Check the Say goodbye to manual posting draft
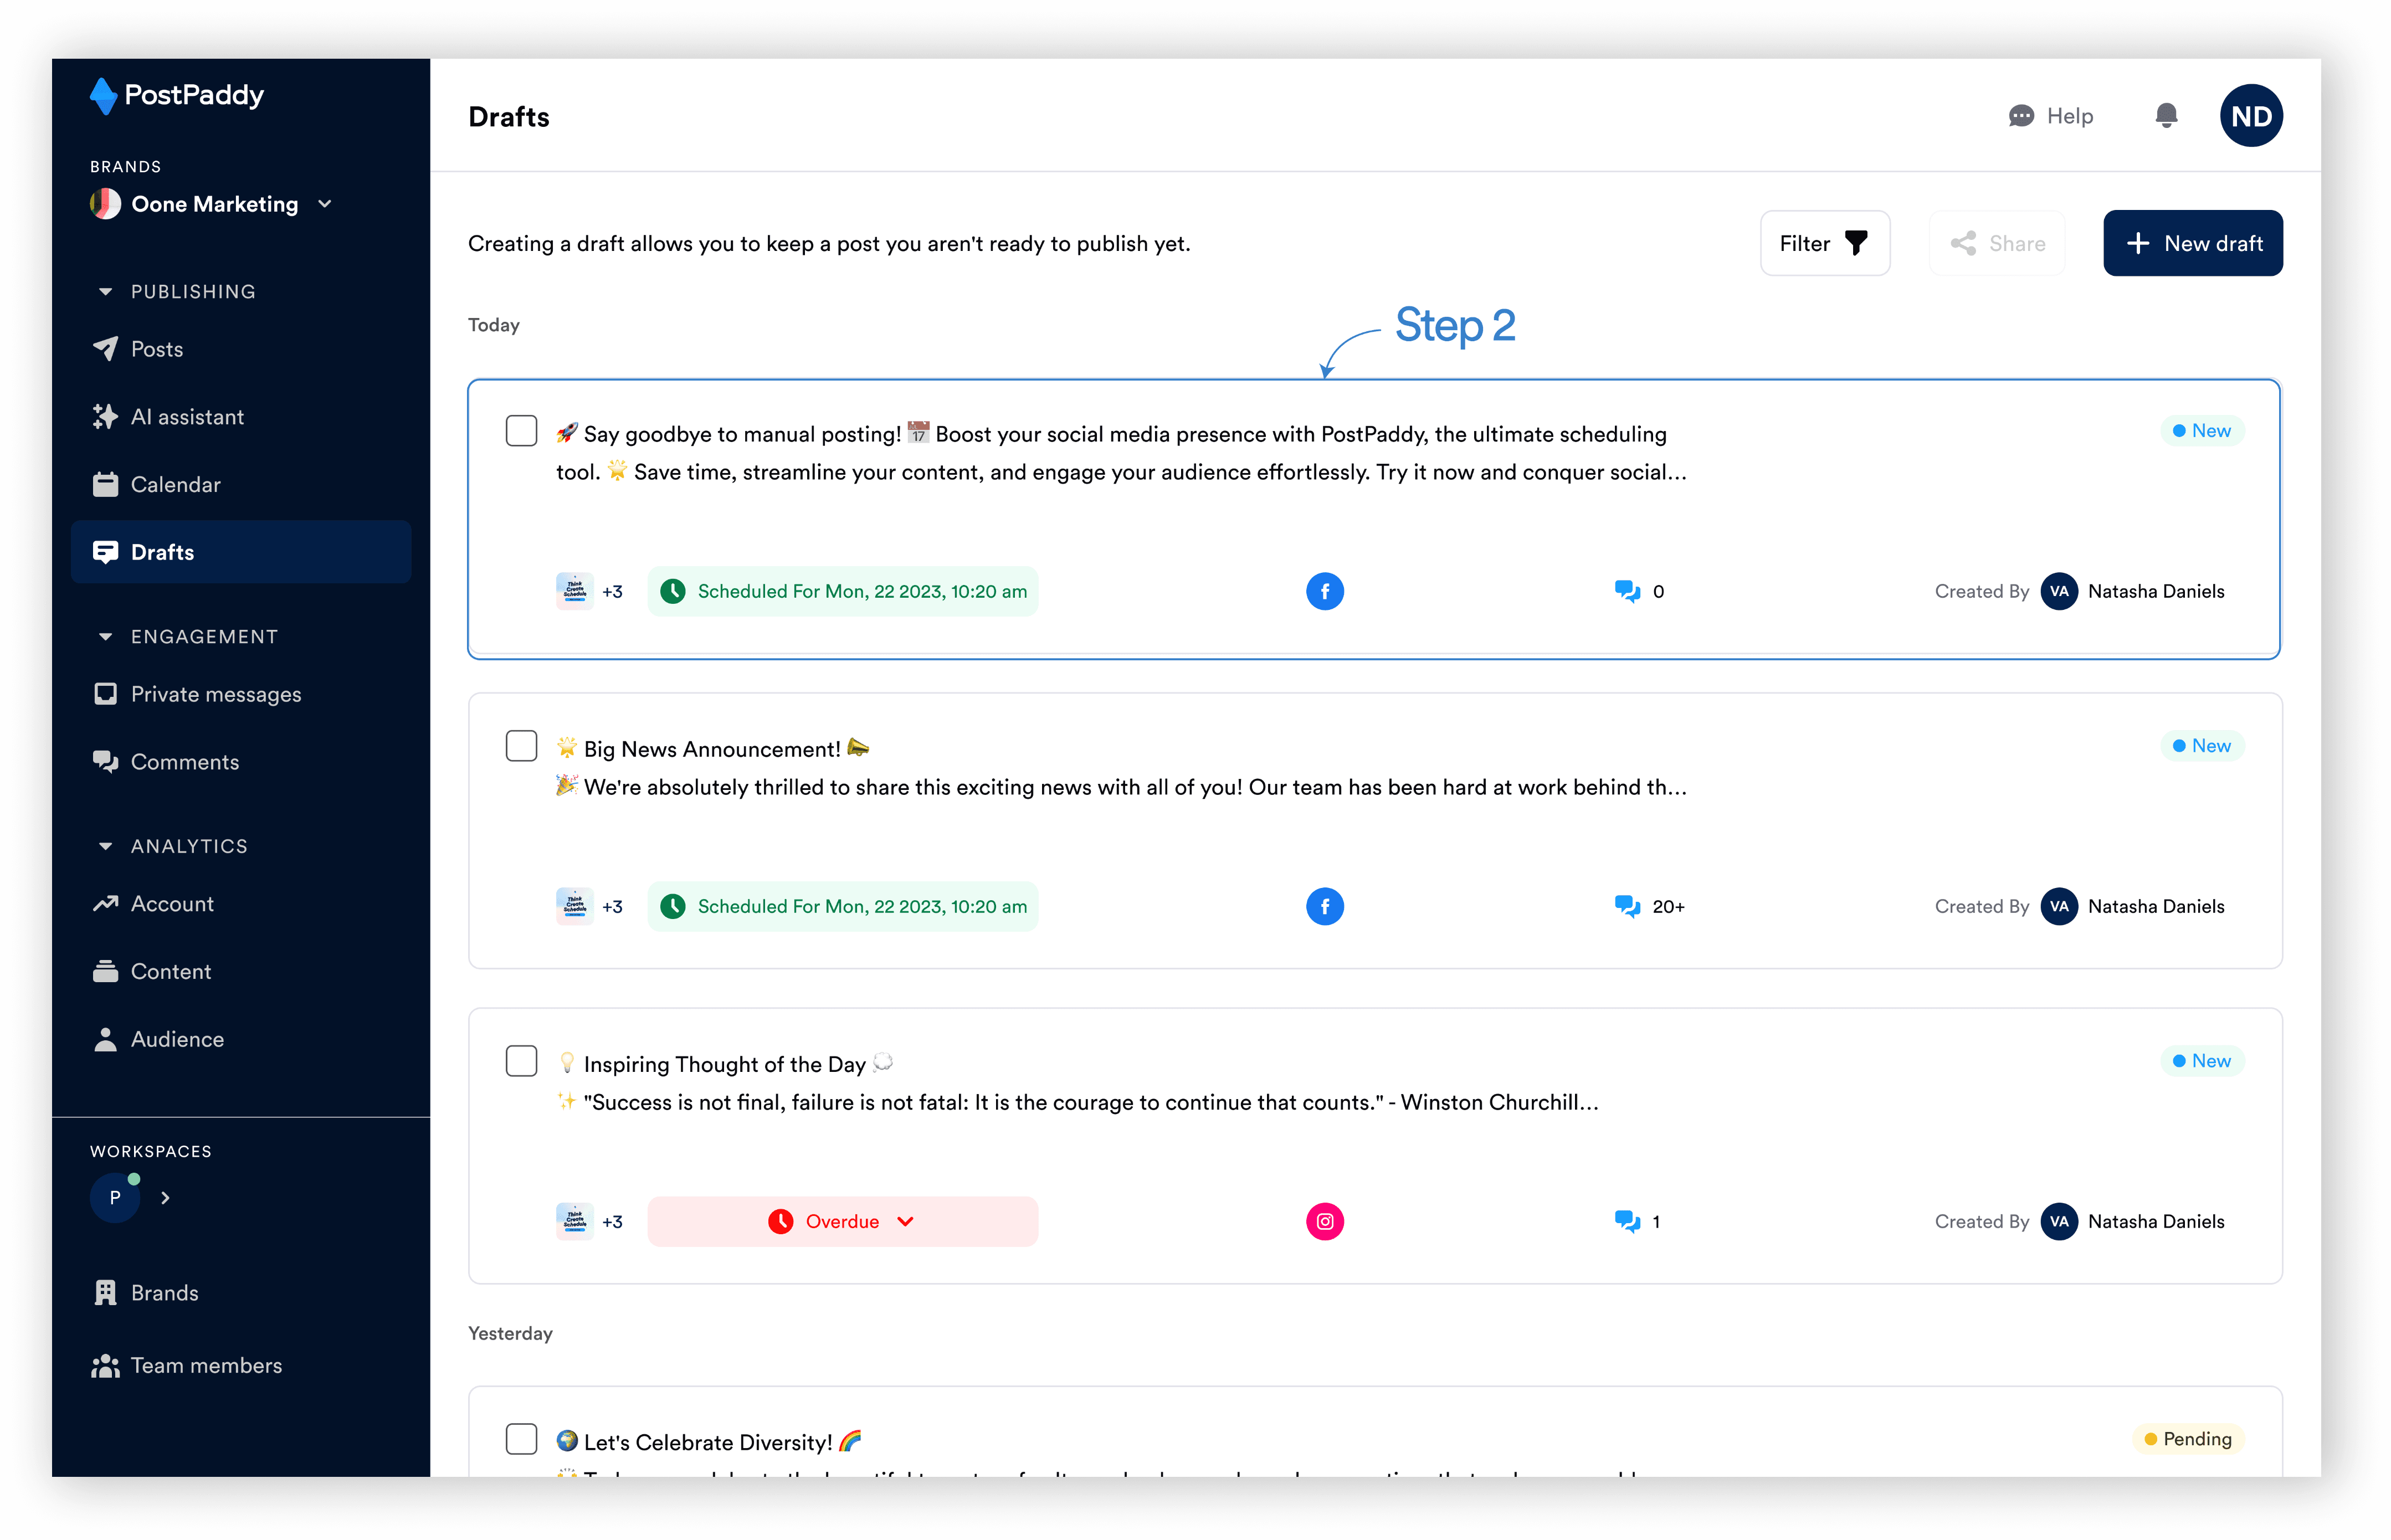 (x=521, y=431)
